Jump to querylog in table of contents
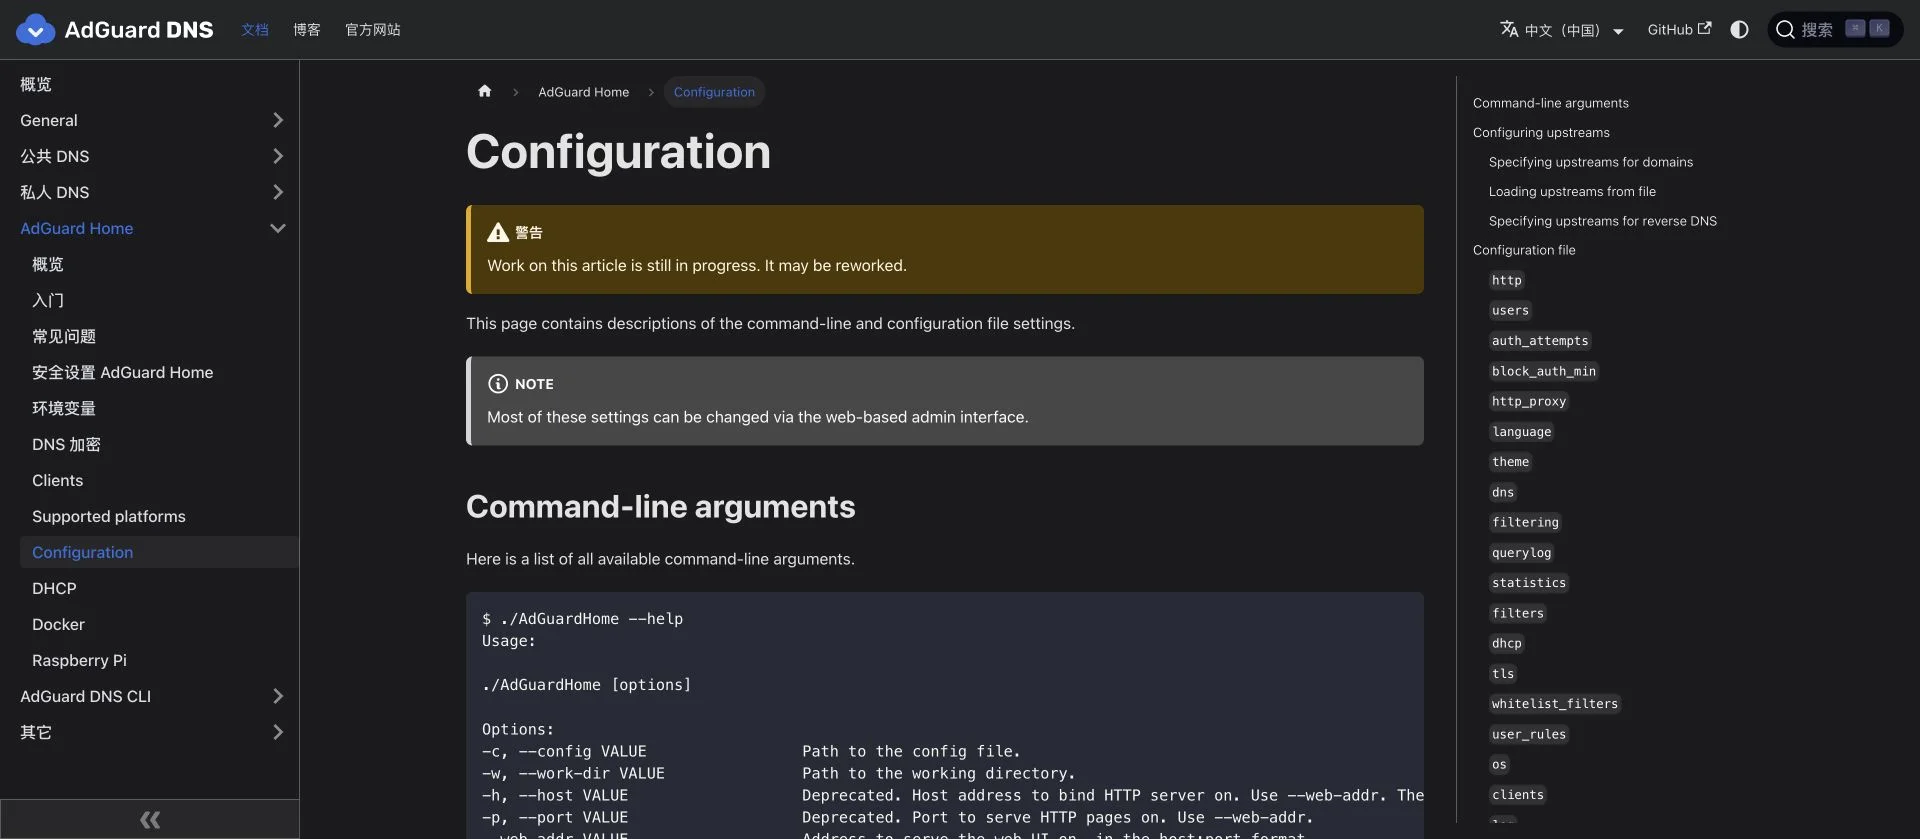 pyautogui.click(x=1522, y=553)
